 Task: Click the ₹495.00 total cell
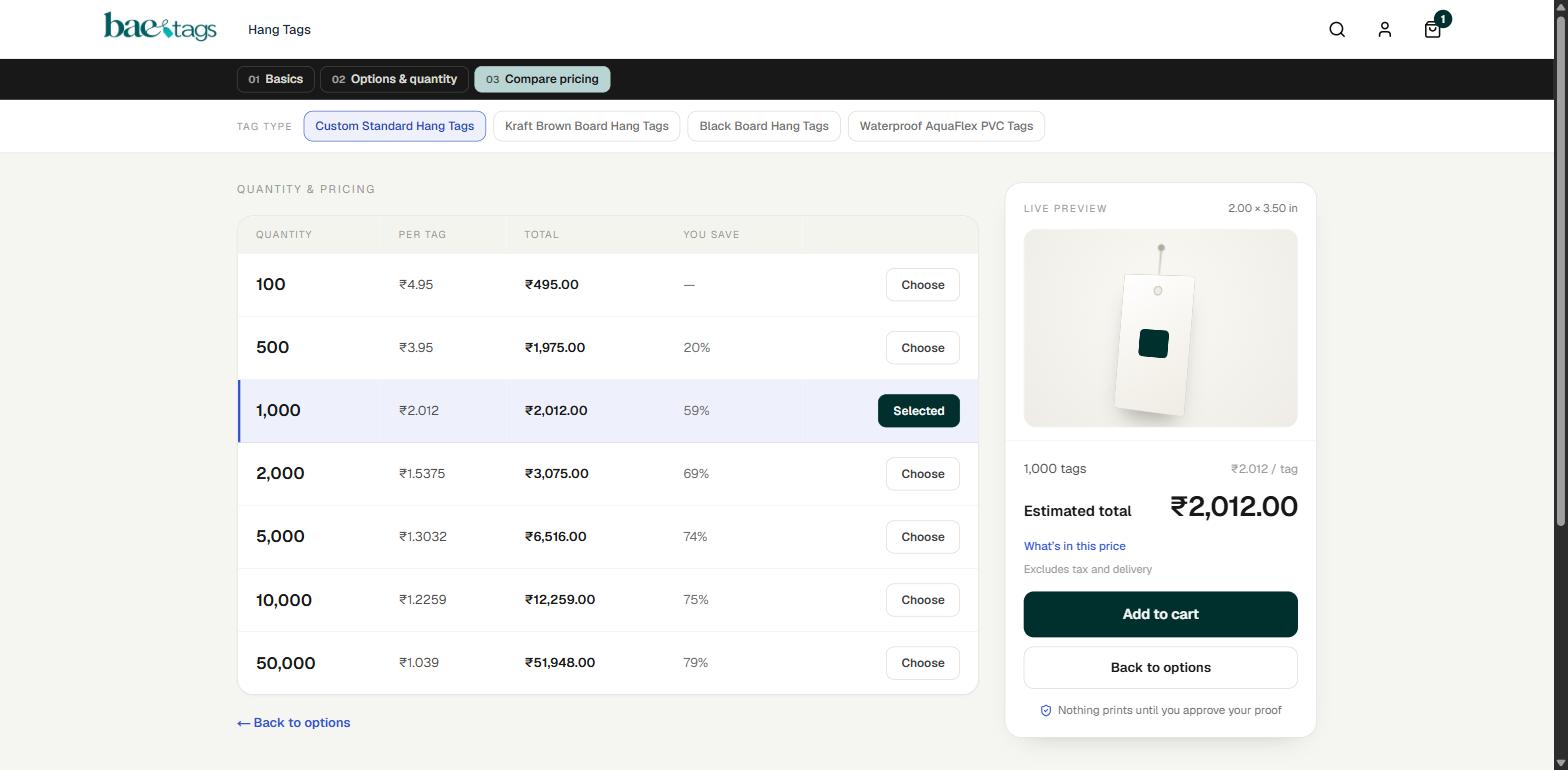[x=551, y=285]
